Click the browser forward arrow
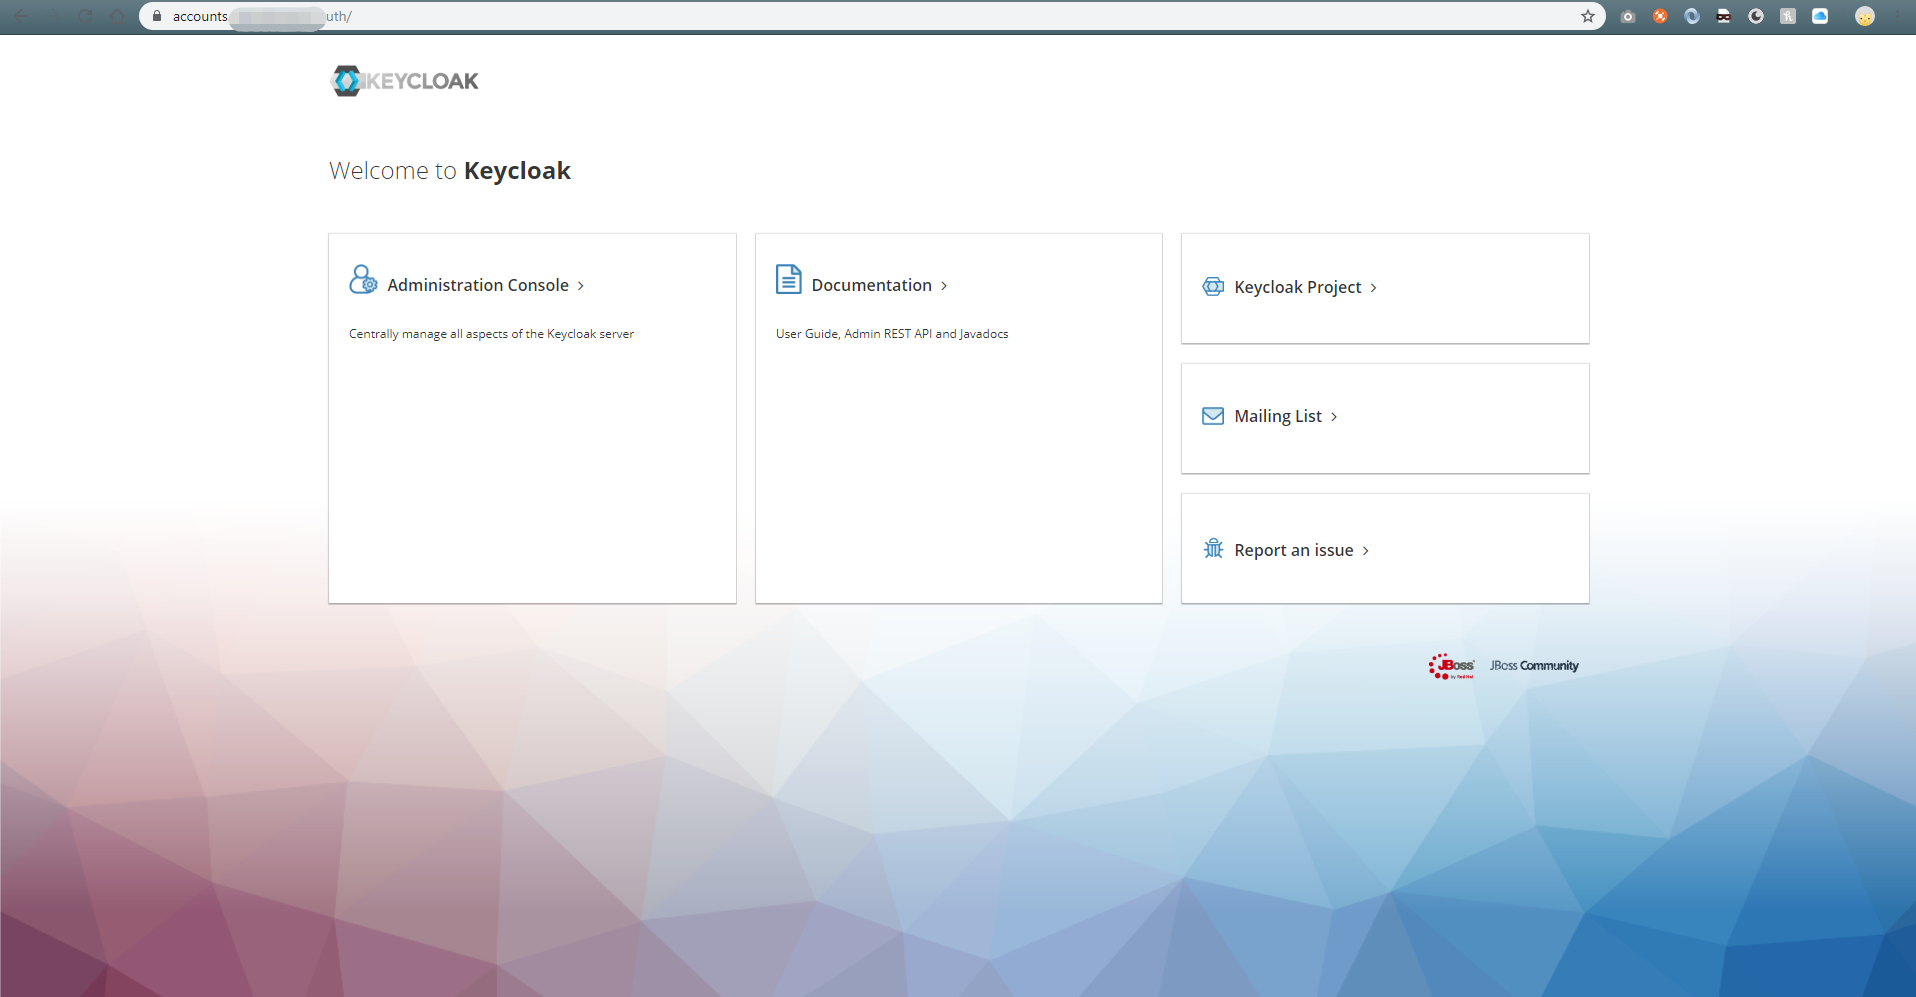The image size is (1916, 997). (x=54, y=16)
